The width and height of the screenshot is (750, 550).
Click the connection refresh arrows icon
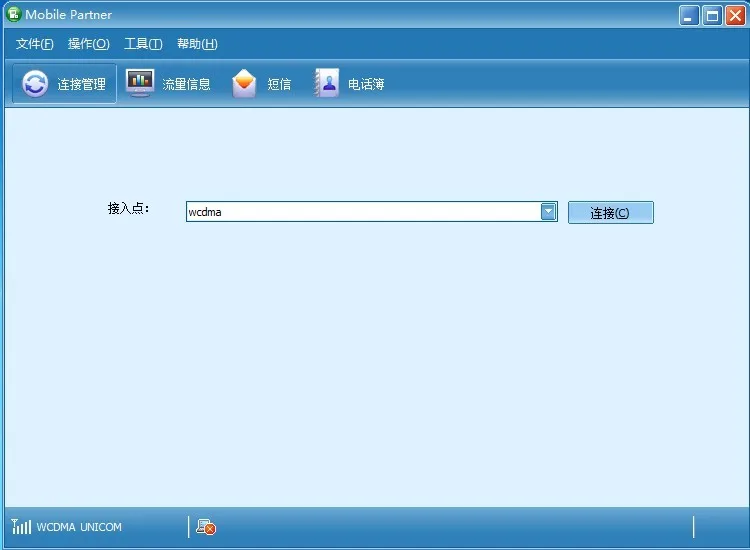35,84
